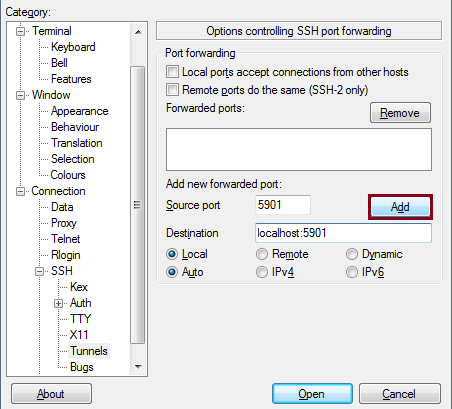452x409 pixels.
Task: Click the Add forwarded port button
Action: [x=400, y=207]
